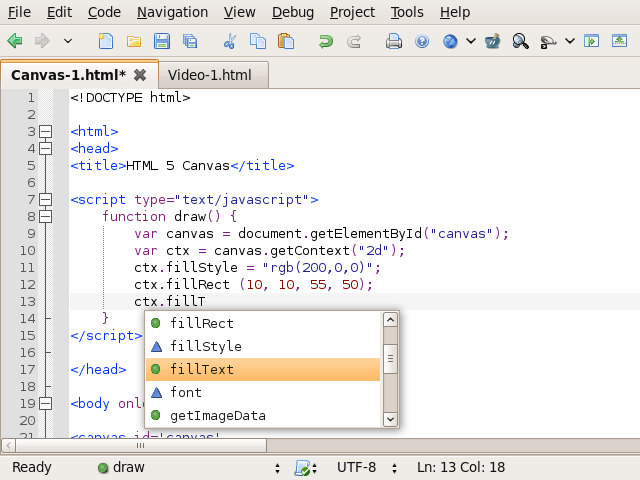Open the Help menu
640x480 pixels.
tap(455, 12)
